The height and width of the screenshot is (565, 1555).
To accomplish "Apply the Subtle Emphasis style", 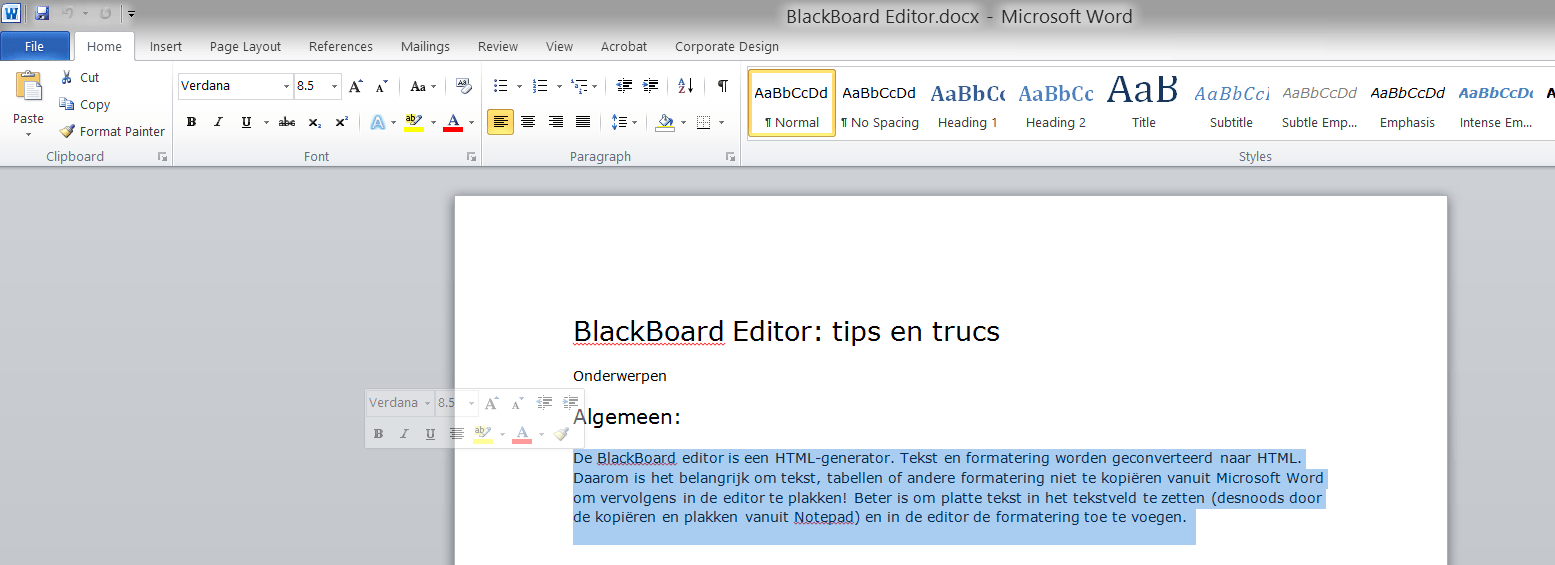I will coord(1319,103).
